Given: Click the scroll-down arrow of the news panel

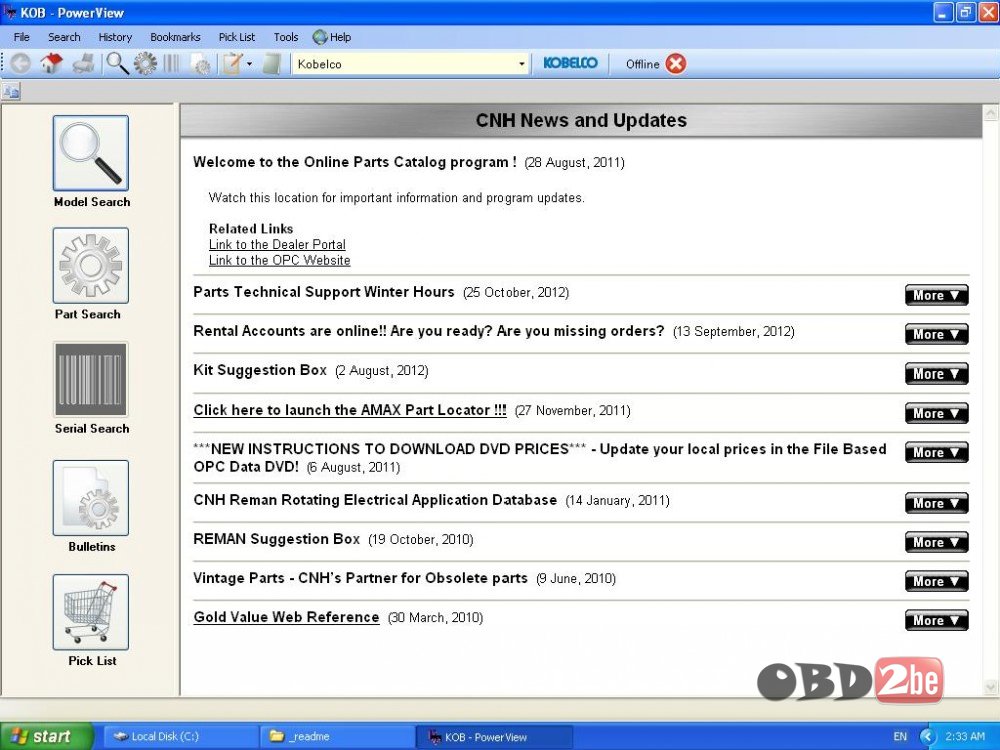Looking at the screenshot, I should tap(990, 687).
